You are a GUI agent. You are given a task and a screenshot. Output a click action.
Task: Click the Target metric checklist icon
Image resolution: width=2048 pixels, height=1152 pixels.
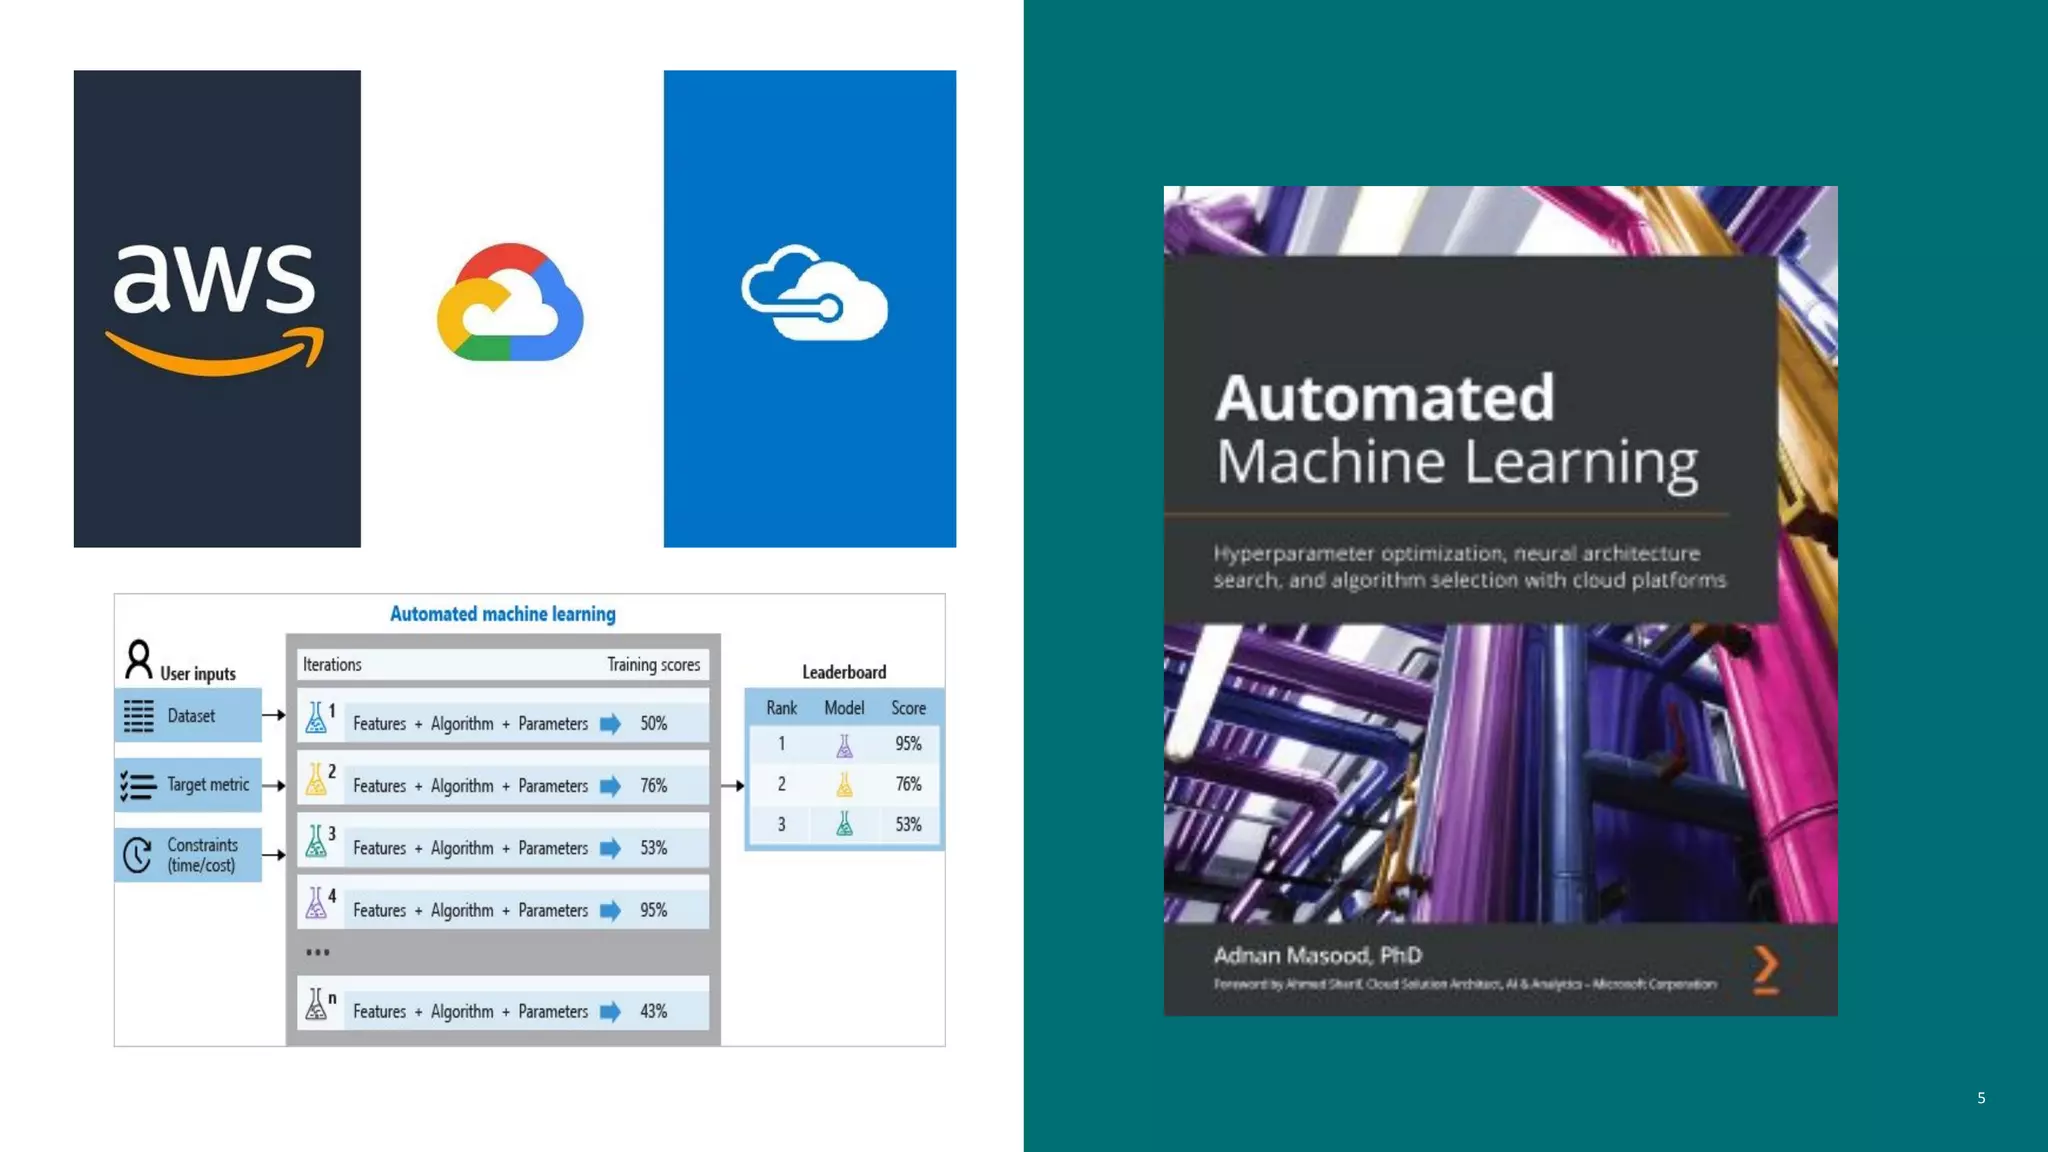(138, 786)
